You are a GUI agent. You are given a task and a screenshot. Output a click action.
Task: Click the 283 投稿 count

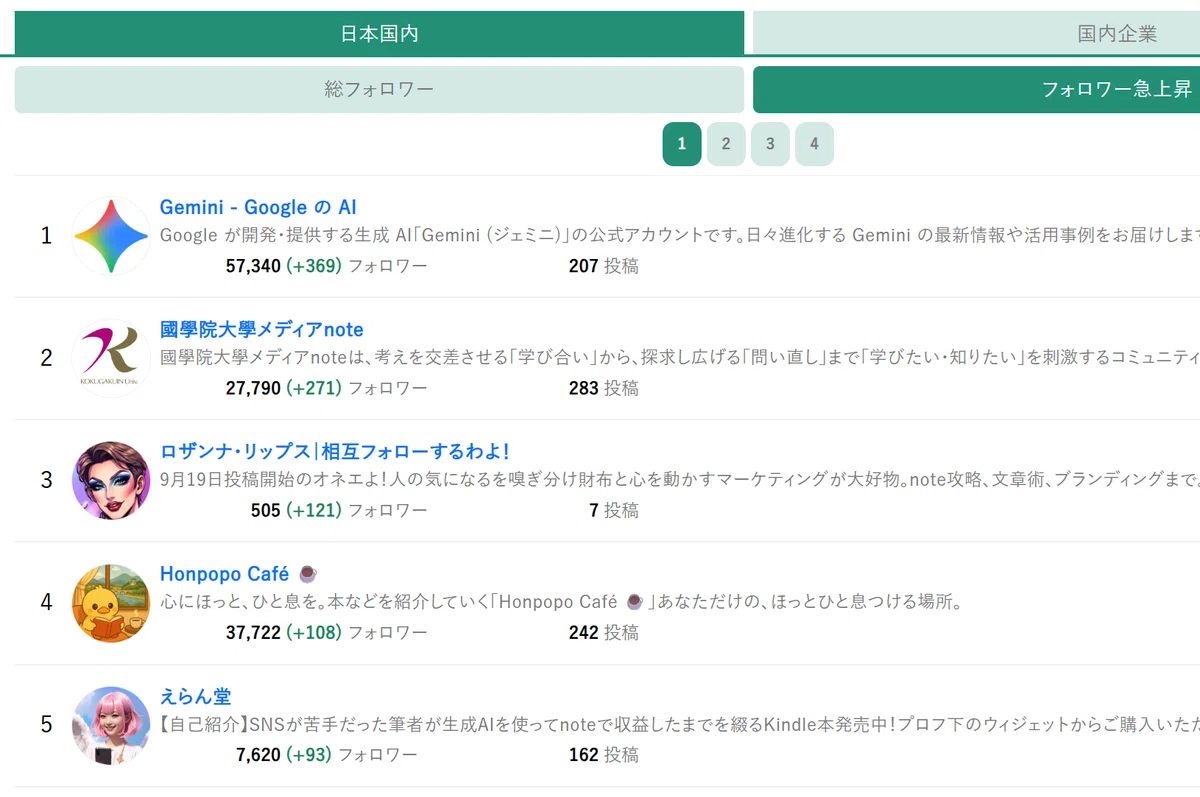[604, 388]
